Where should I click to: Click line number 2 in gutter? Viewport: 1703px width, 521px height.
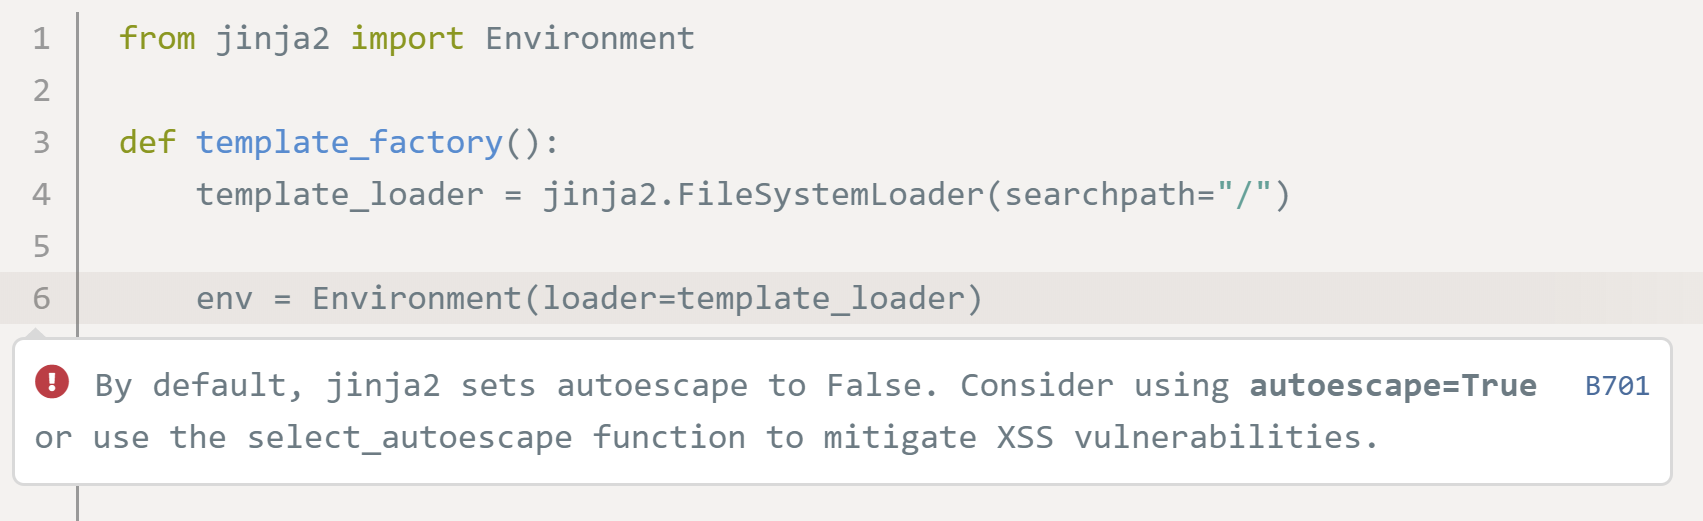tap(41, 91)
